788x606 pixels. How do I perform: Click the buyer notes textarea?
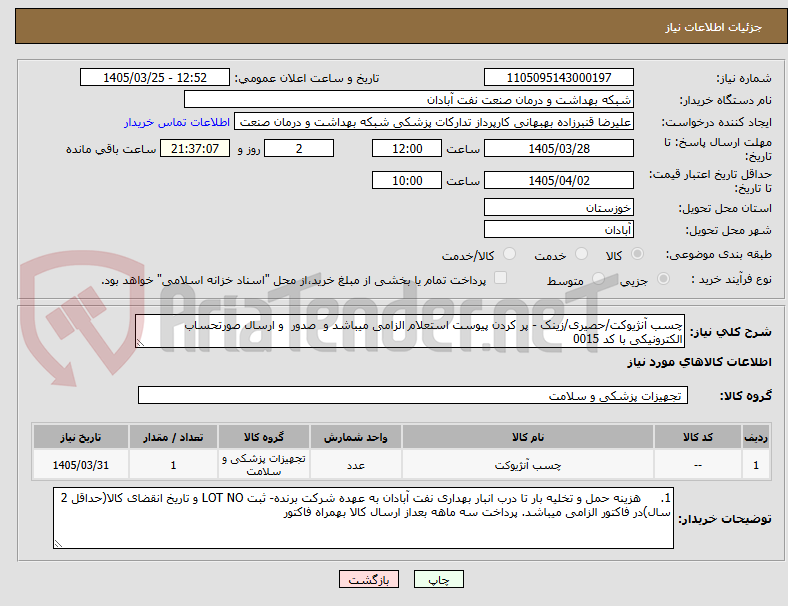pyautogui.click(x=363, y=518)
